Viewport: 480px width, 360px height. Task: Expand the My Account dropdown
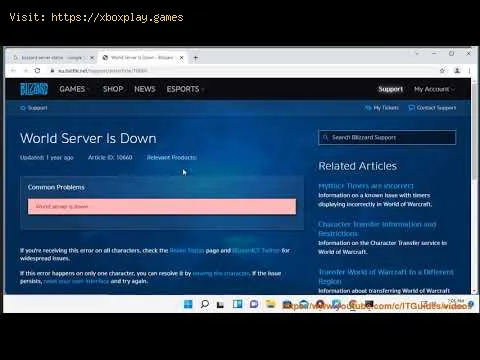[x=434, y=89]
